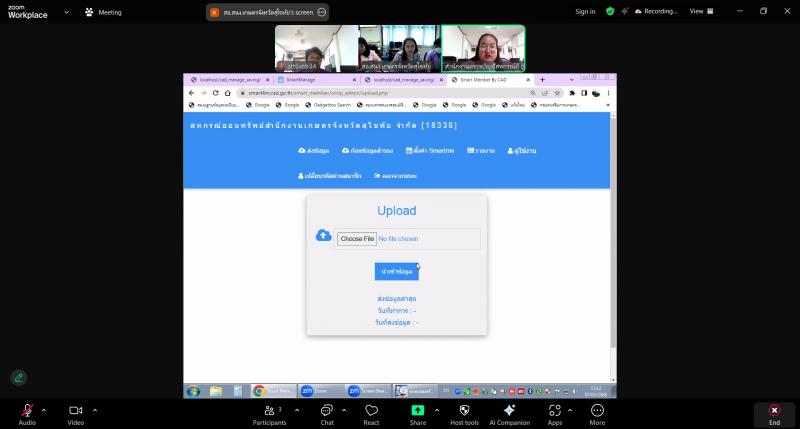Open Zoom Workplace dropdown chevron
The width and height of the screenshot is (800, 429).
(66, 12)
